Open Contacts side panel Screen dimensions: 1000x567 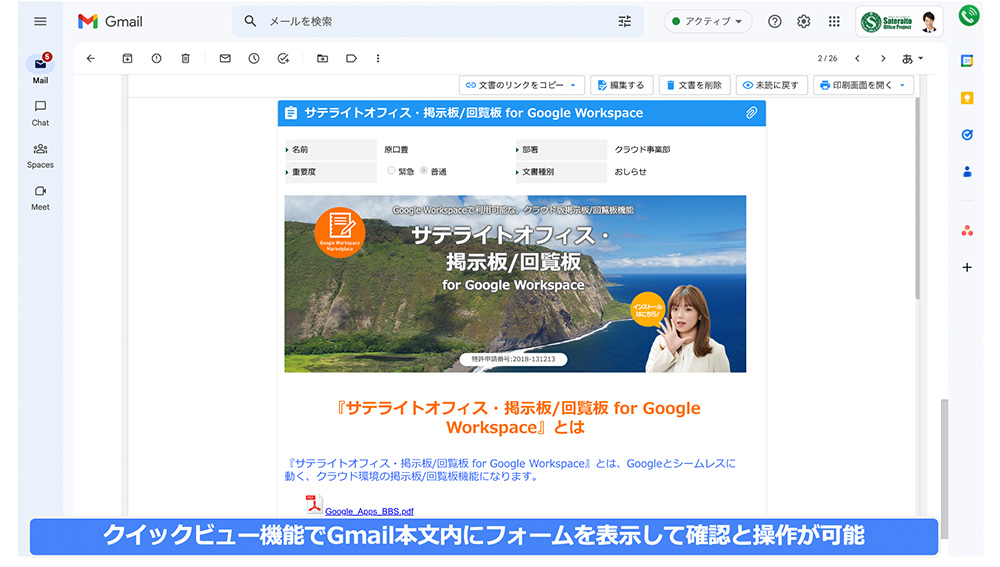point(967,172)
